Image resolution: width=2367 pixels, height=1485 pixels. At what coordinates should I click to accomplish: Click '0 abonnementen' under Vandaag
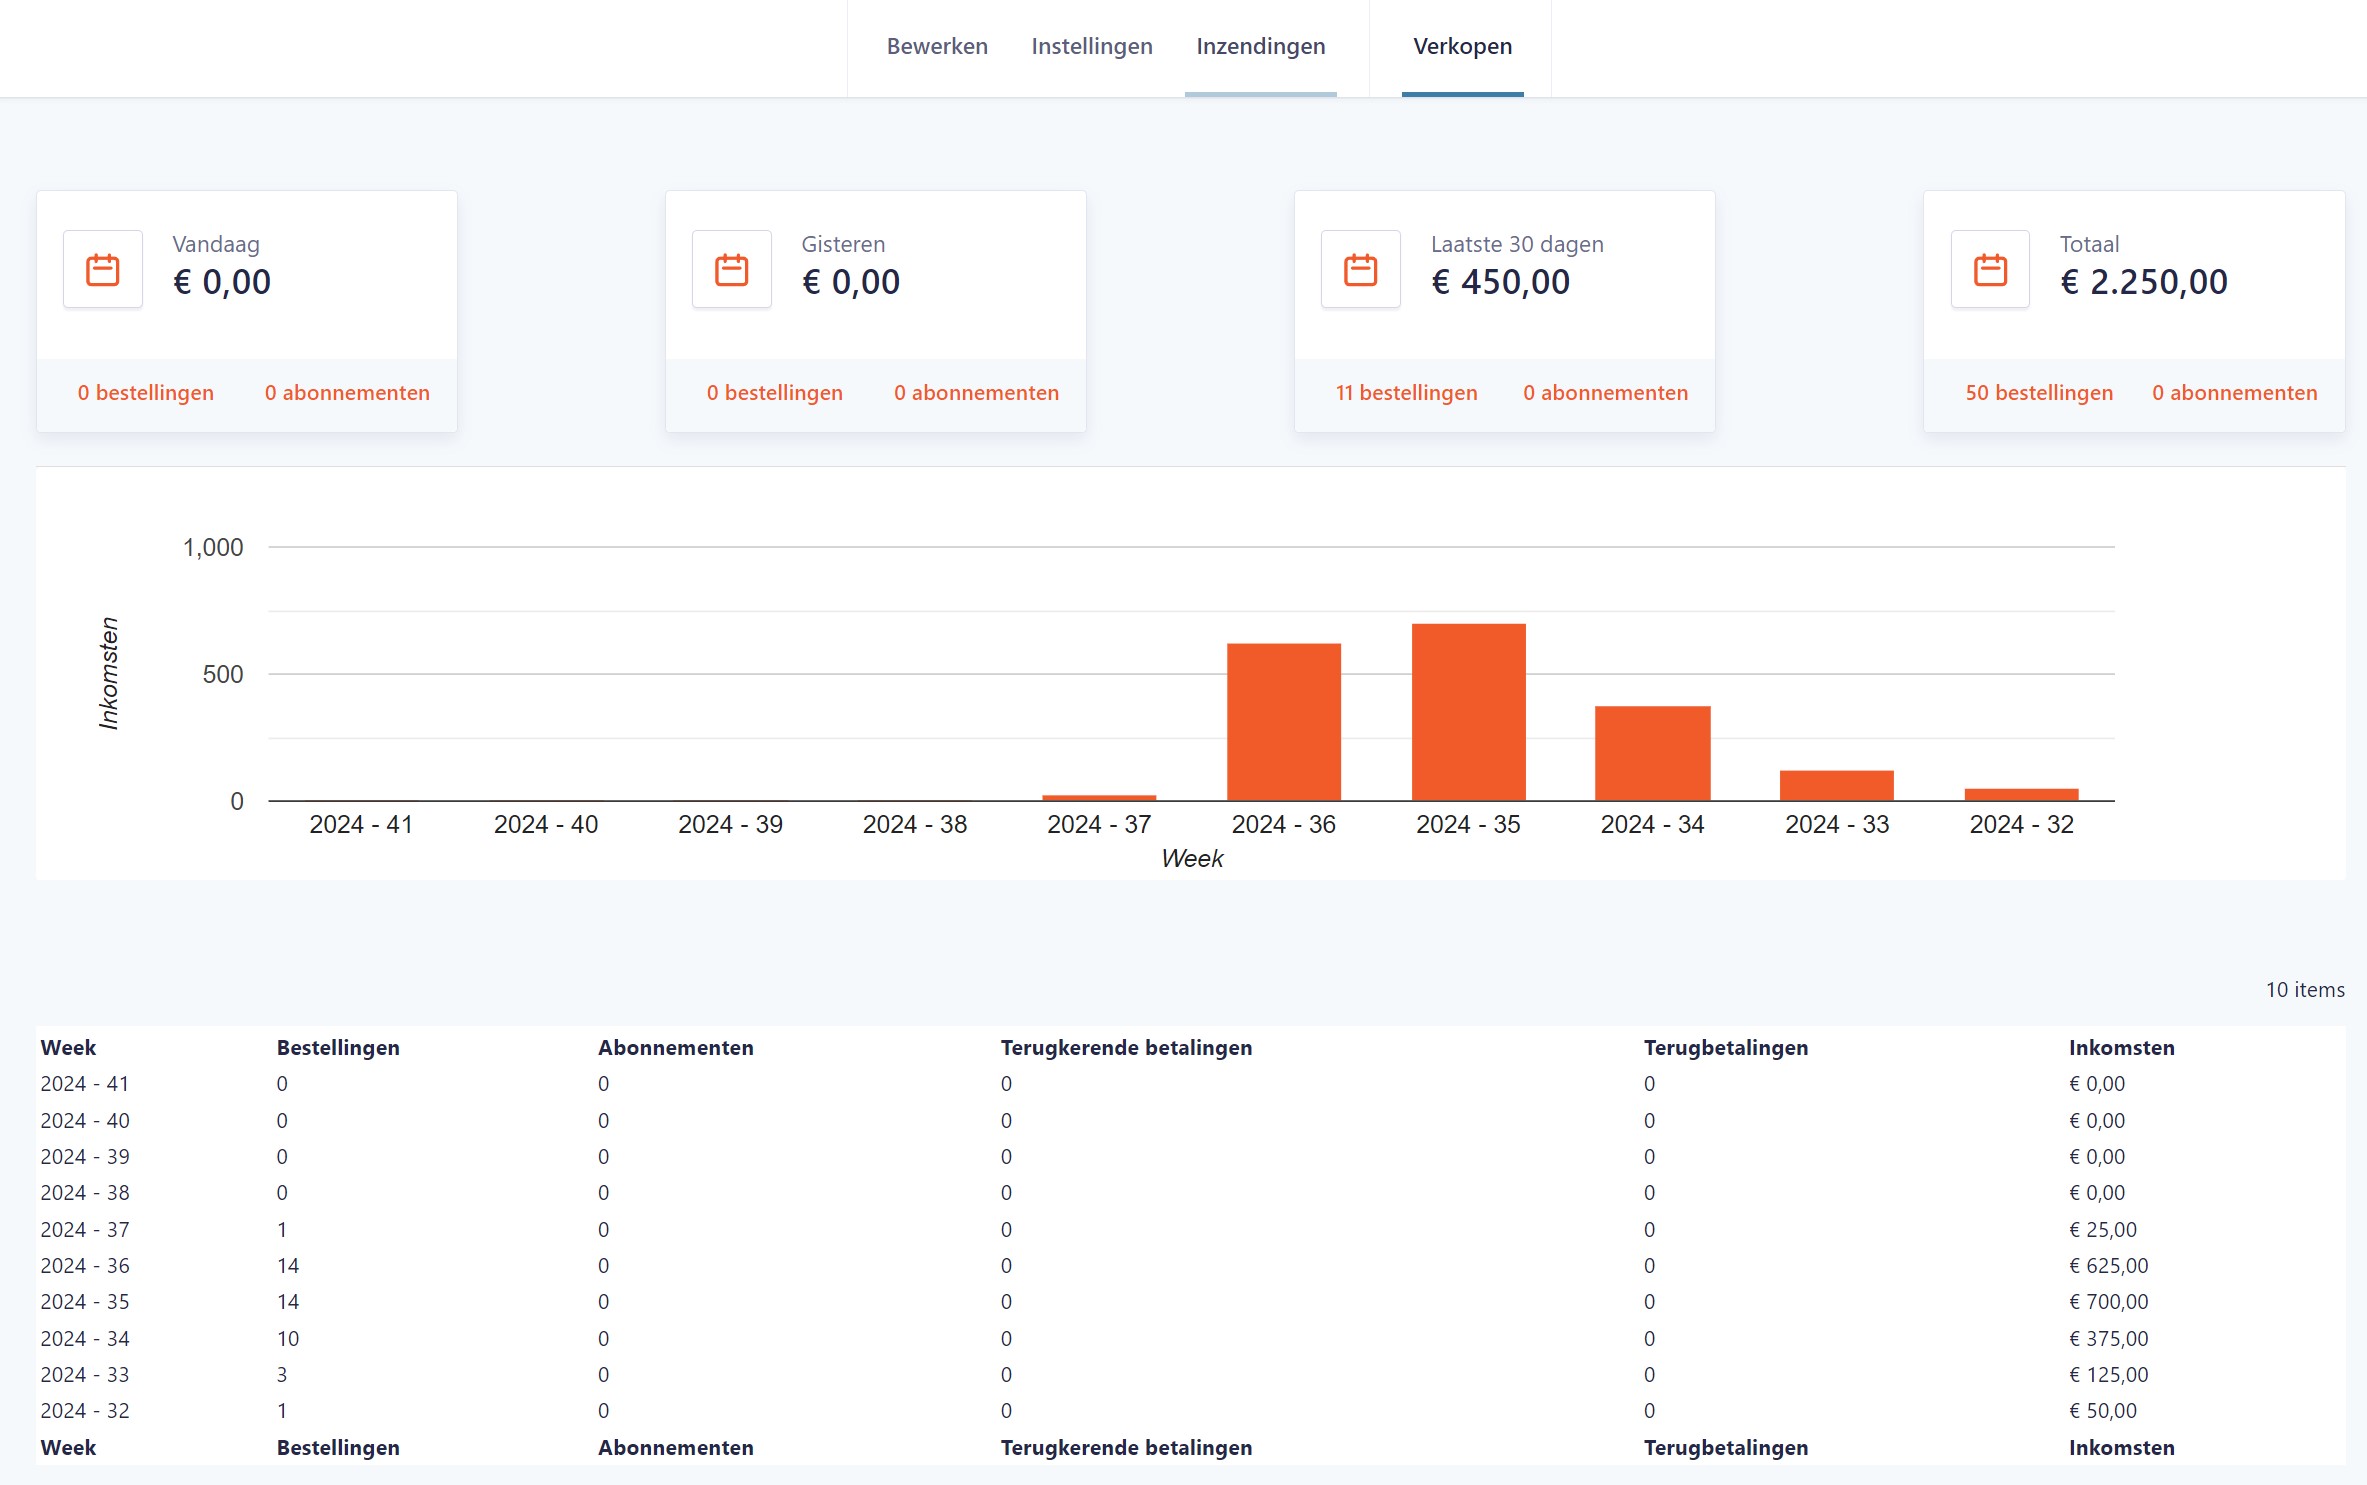click(x=347, y=393)
